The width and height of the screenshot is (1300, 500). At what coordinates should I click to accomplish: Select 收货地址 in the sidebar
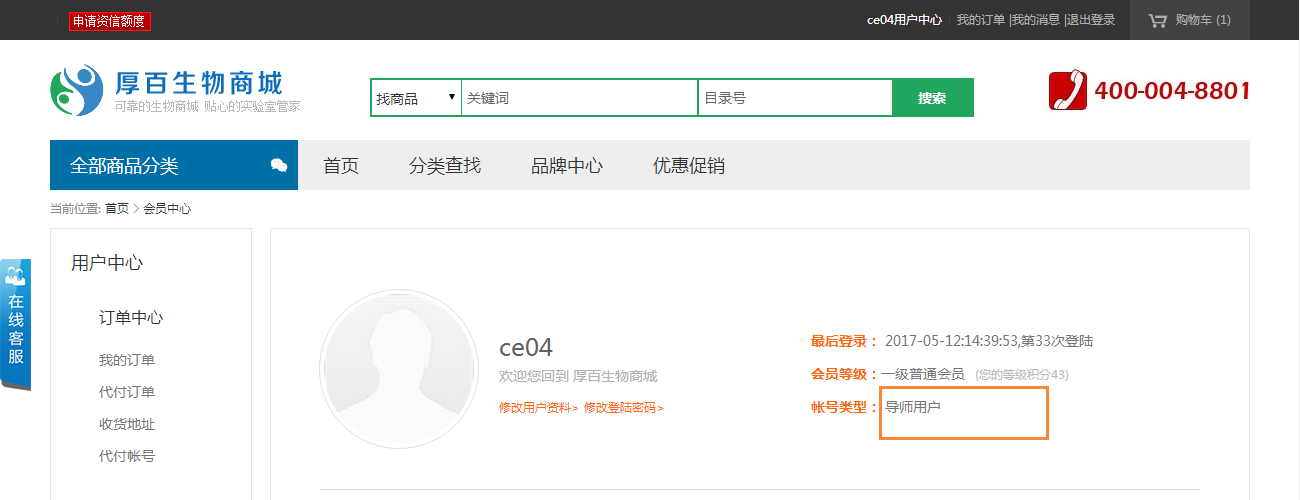pyautogui.click(x=127, y=424)
